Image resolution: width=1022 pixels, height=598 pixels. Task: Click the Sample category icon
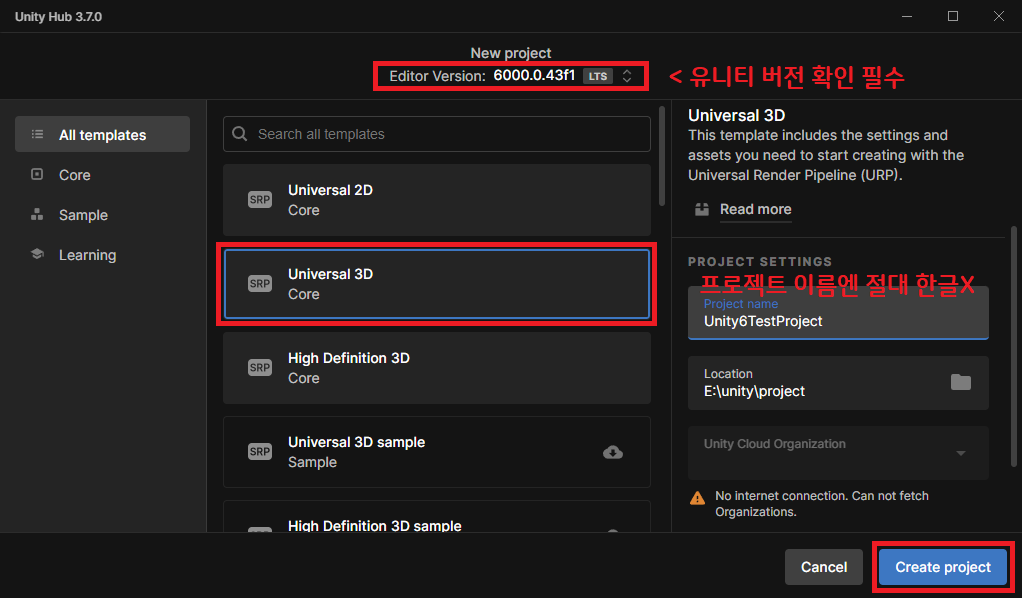[37, 214]
